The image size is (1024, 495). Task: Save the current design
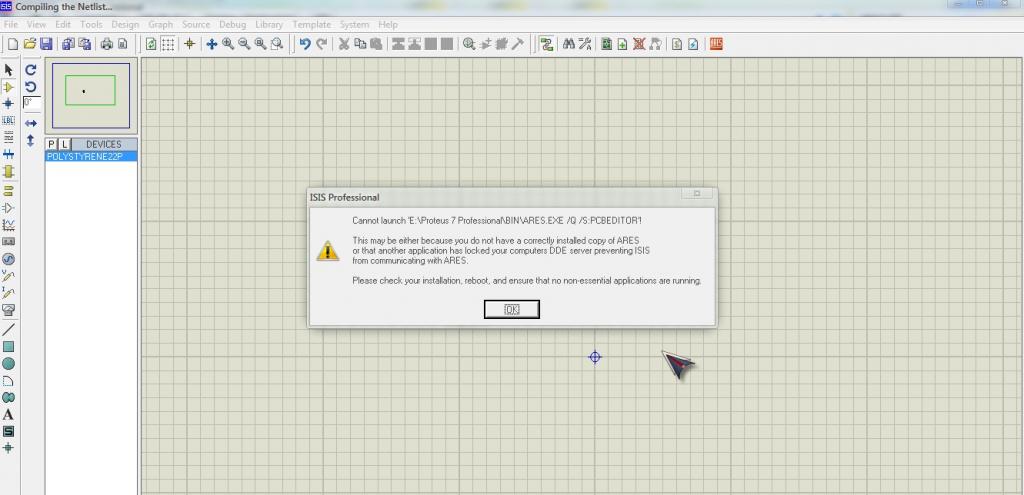coord(46,44)
